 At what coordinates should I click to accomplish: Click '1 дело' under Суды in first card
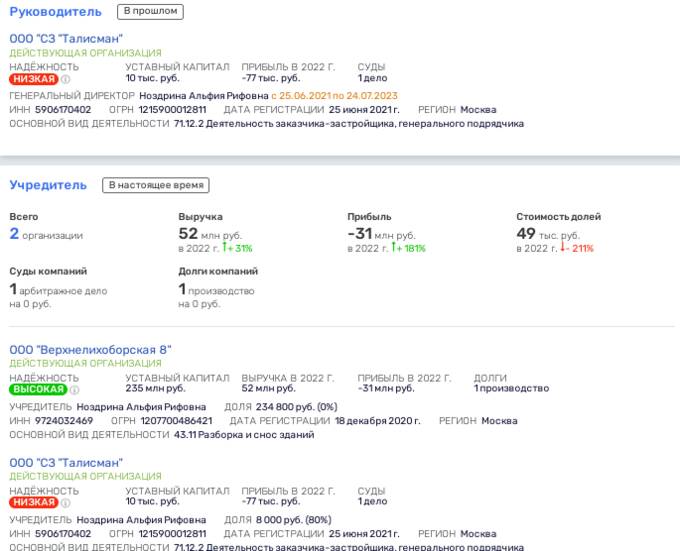(373, 78)
